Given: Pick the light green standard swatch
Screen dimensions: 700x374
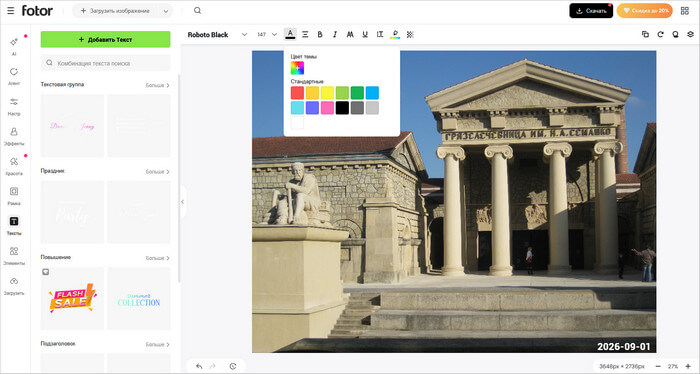Looking at the screenshot, I should click(342, 93).
